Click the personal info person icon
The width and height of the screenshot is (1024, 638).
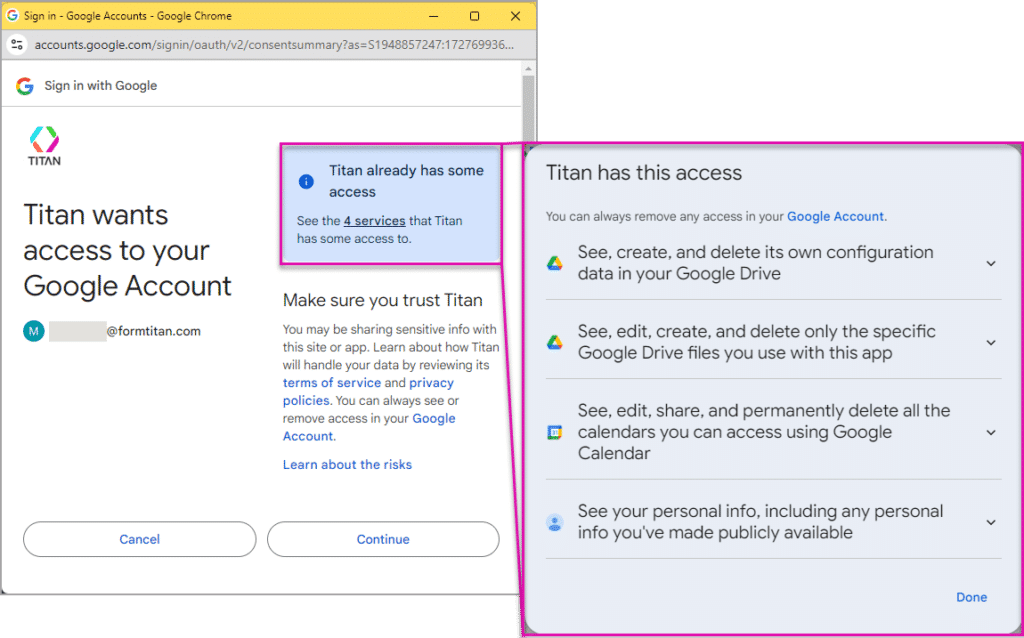click(x=555, y=522)
